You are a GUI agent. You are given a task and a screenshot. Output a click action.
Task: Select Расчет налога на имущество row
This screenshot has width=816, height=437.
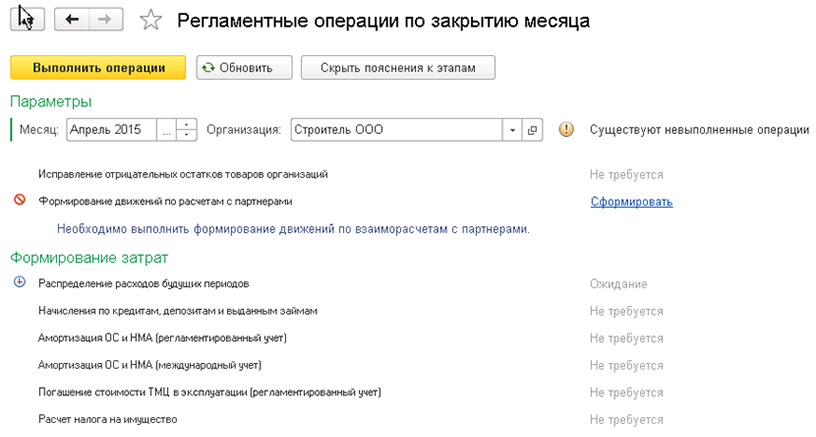coord(108,419)
